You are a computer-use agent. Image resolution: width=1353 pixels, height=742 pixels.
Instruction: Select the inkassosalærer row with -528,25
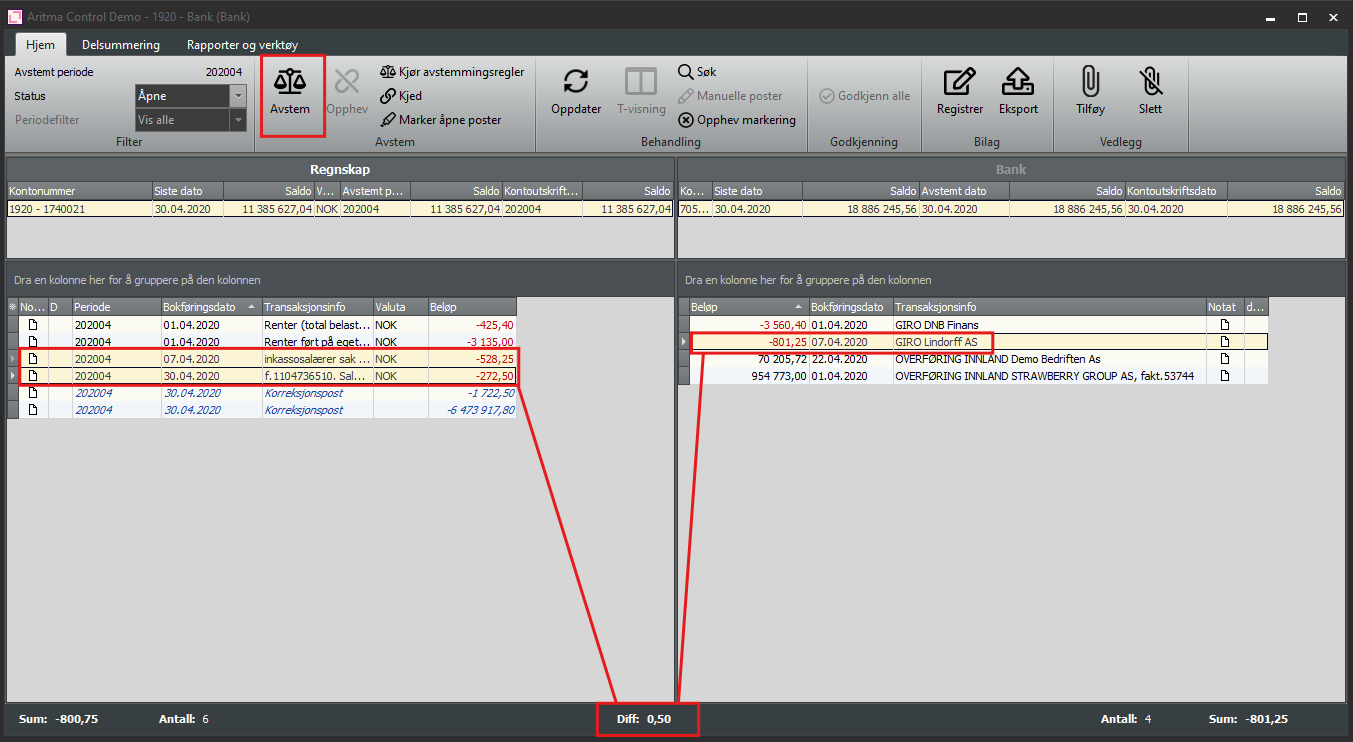click(x=316, y=358)
